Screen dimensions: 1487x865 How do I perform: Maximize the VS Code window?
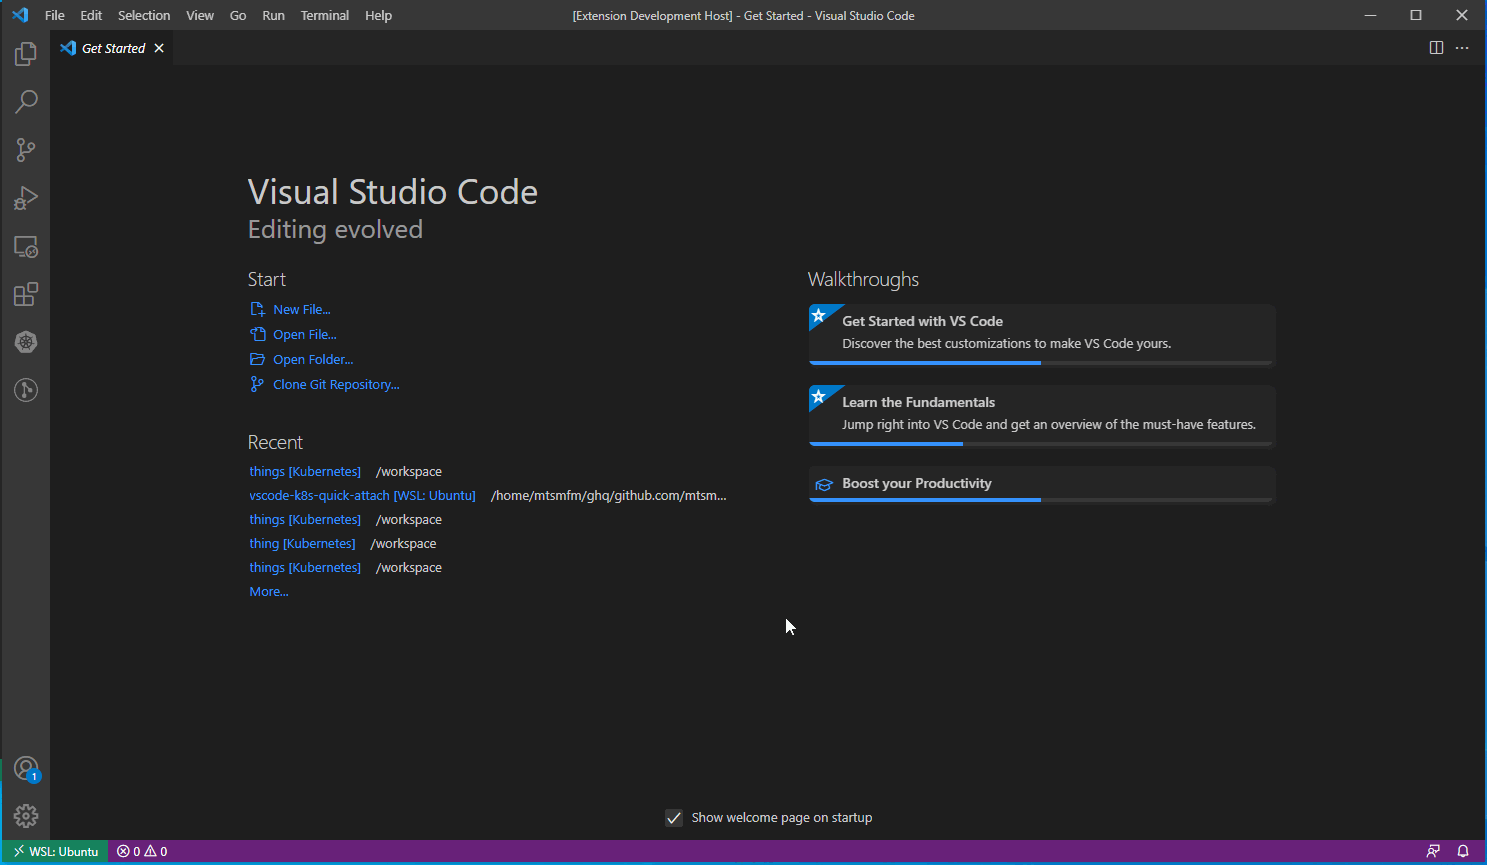coord(1416,15)
